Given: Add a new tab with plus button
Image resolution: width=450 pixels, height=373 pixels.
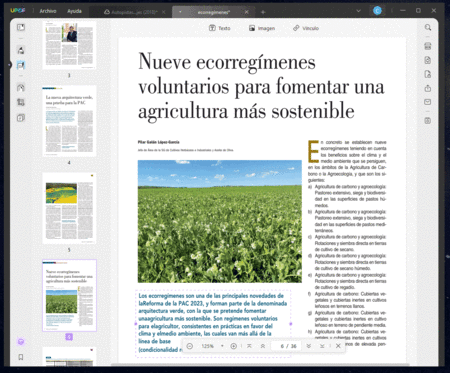Looking at the screenshot, I should [x=263, y=12].
